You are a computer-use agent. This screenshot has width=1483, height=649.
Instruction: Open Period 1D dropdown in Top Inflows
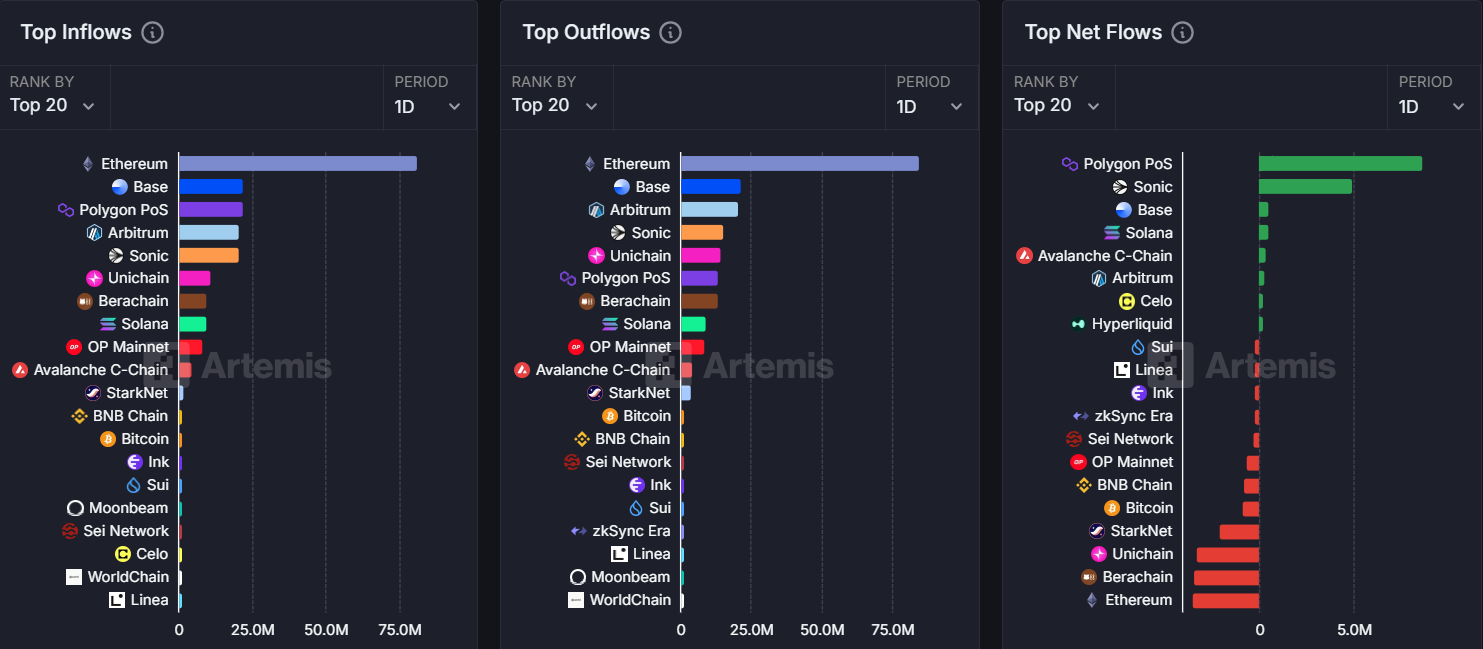429,94
